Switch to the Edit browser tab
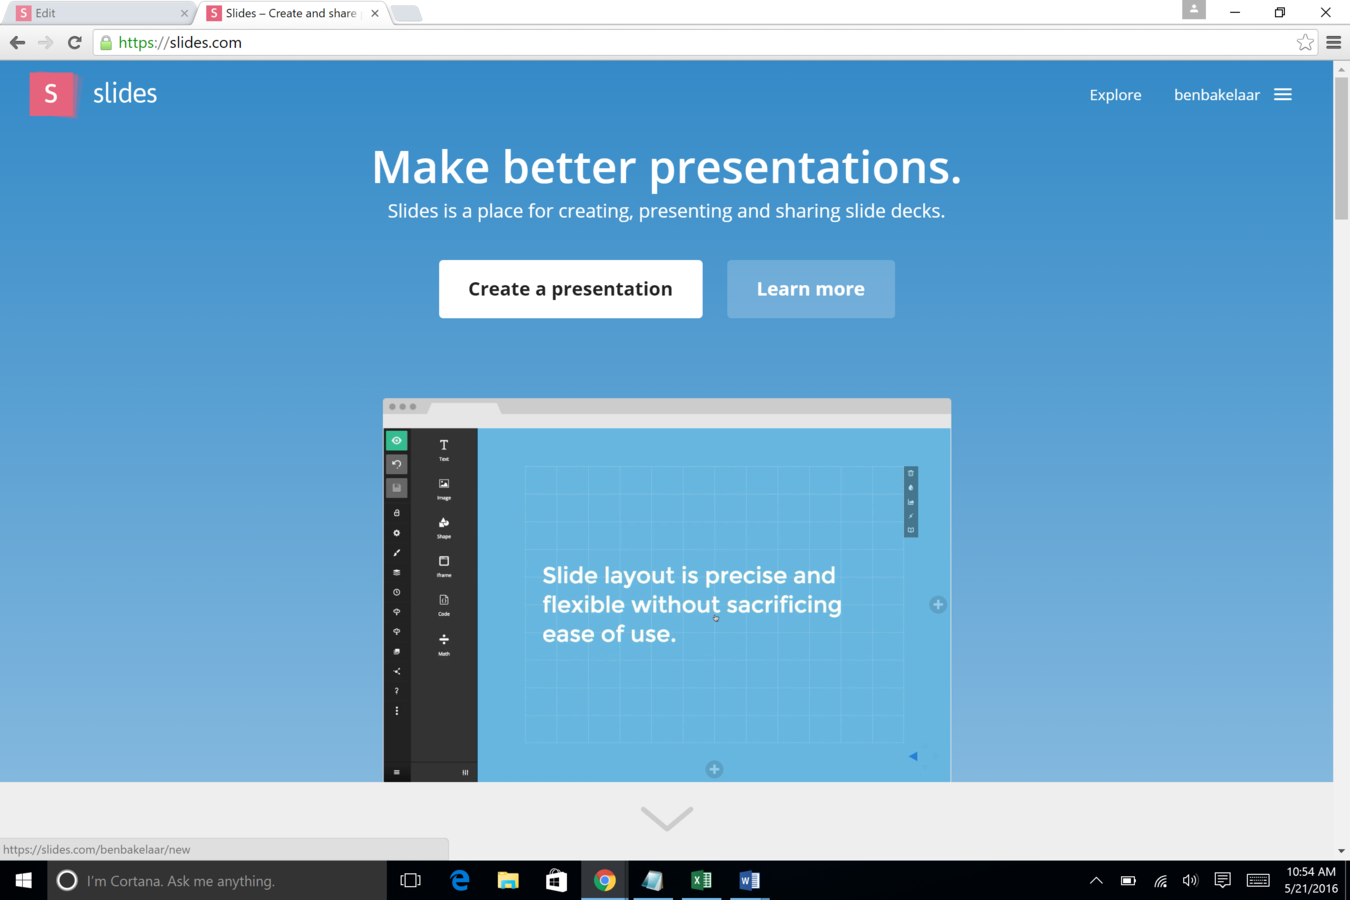The width and height of the screenshot is (1350, 900). [x=100, y=13]
